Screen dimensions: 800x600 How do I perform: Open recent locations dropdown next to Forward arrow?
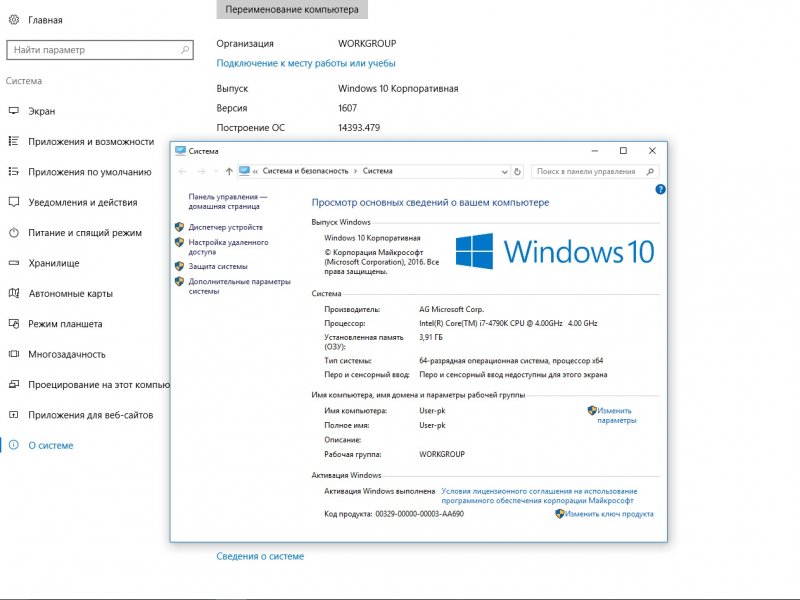[216, 171]
